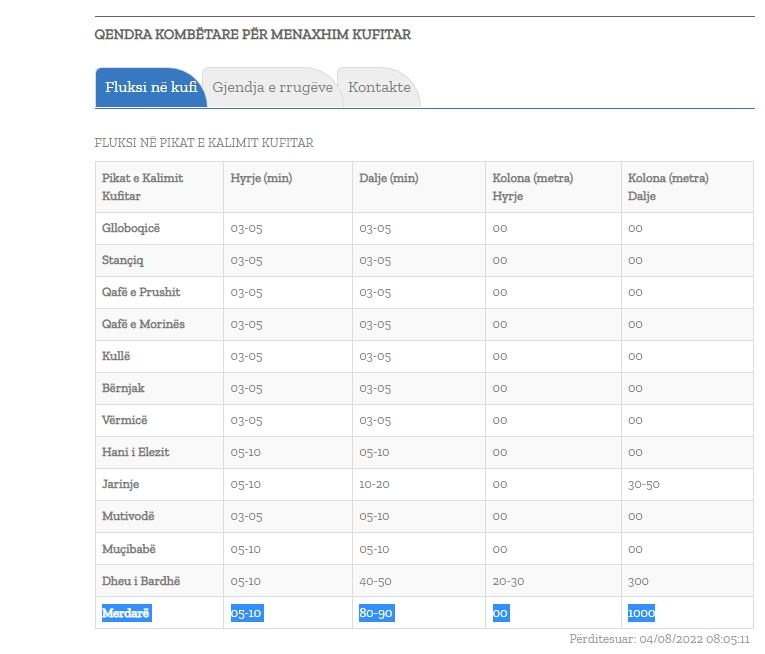Viewport: 765px width, 654px height.
Task: Click the Përditësuar timestamp text
Action: click(659, 639)
